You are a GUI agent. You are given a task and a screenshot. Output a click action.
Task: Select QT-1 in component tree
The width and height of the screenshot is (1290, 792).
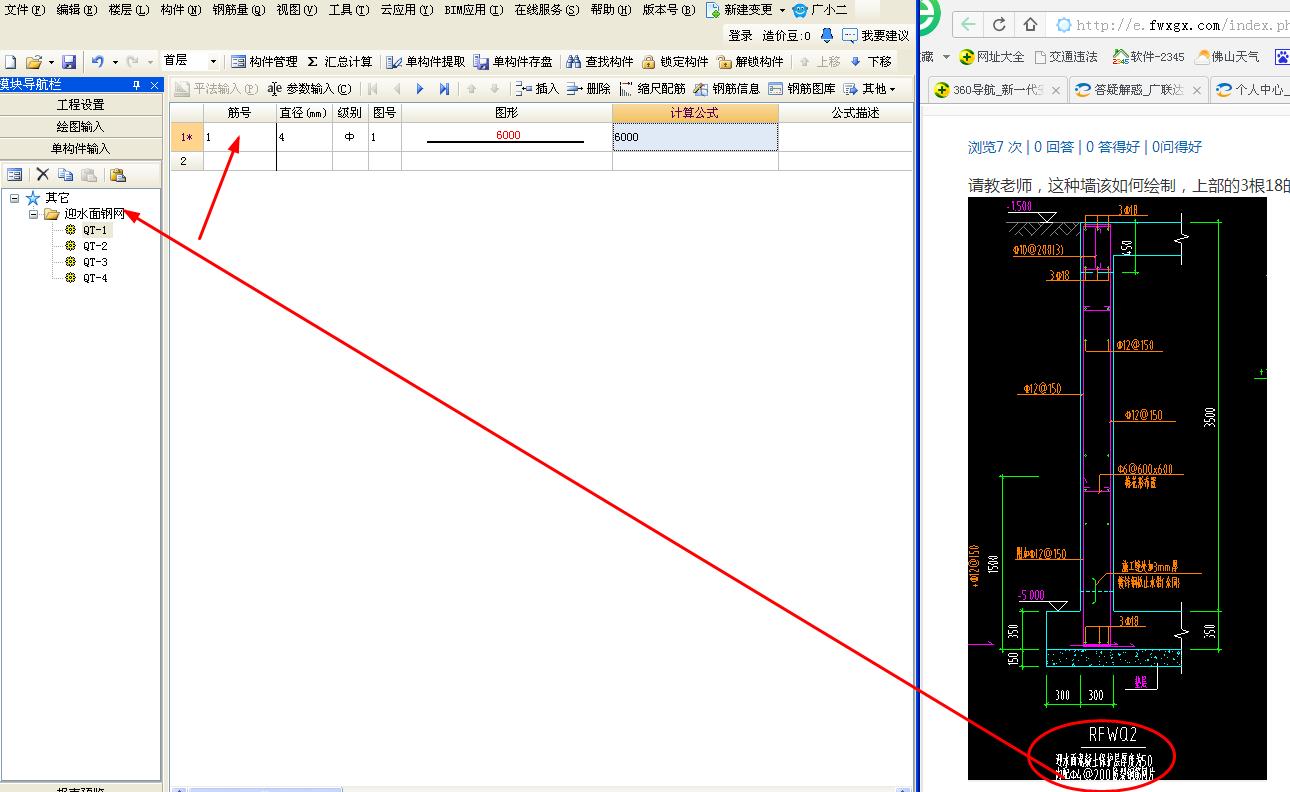tap(95, 230)
